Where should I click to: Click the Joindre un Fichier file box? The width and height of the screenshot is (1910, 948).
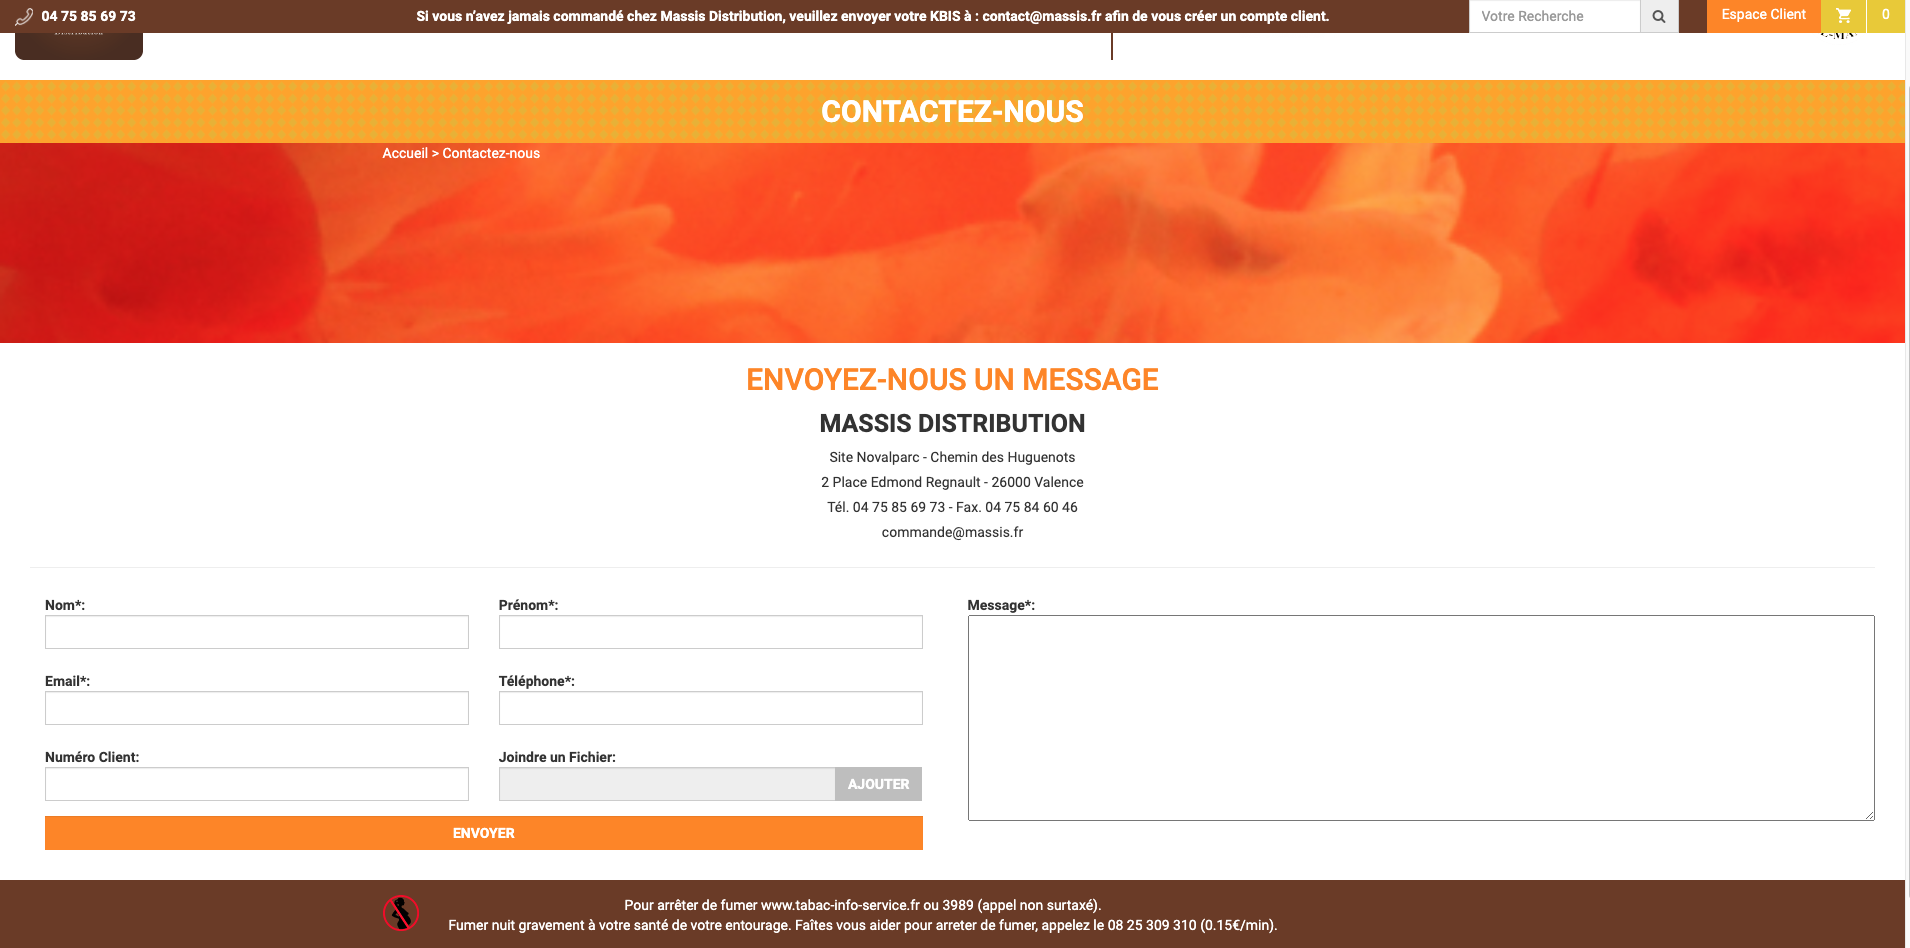[x=667, y=784]
